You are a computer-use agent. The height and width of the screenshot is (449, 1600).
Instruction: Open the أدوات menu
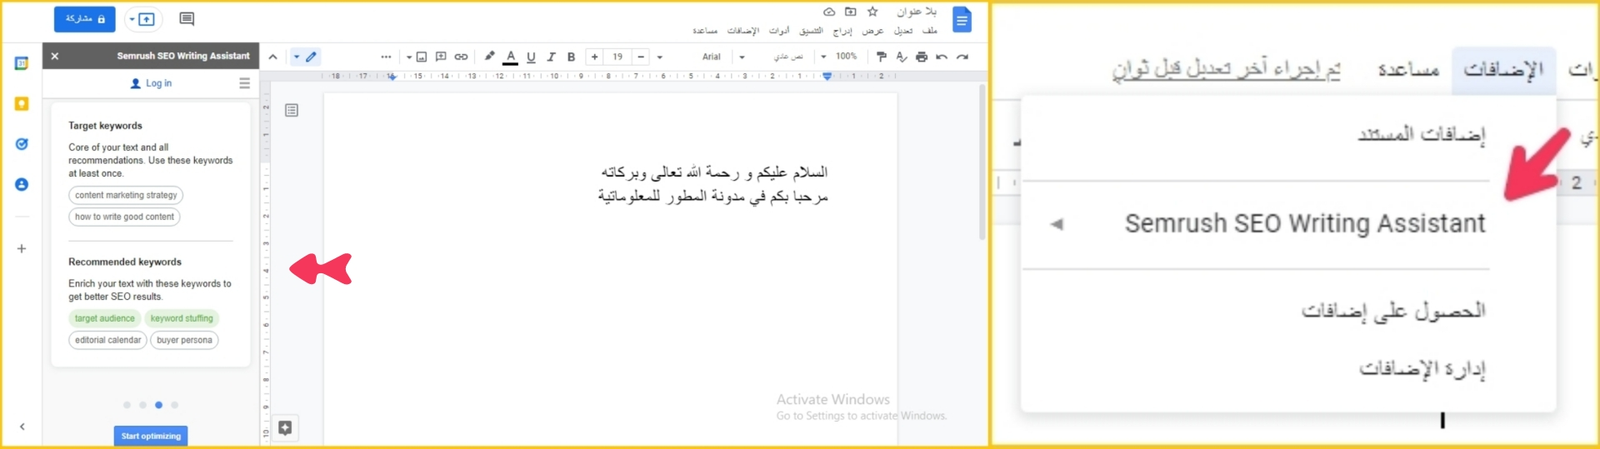779,31
